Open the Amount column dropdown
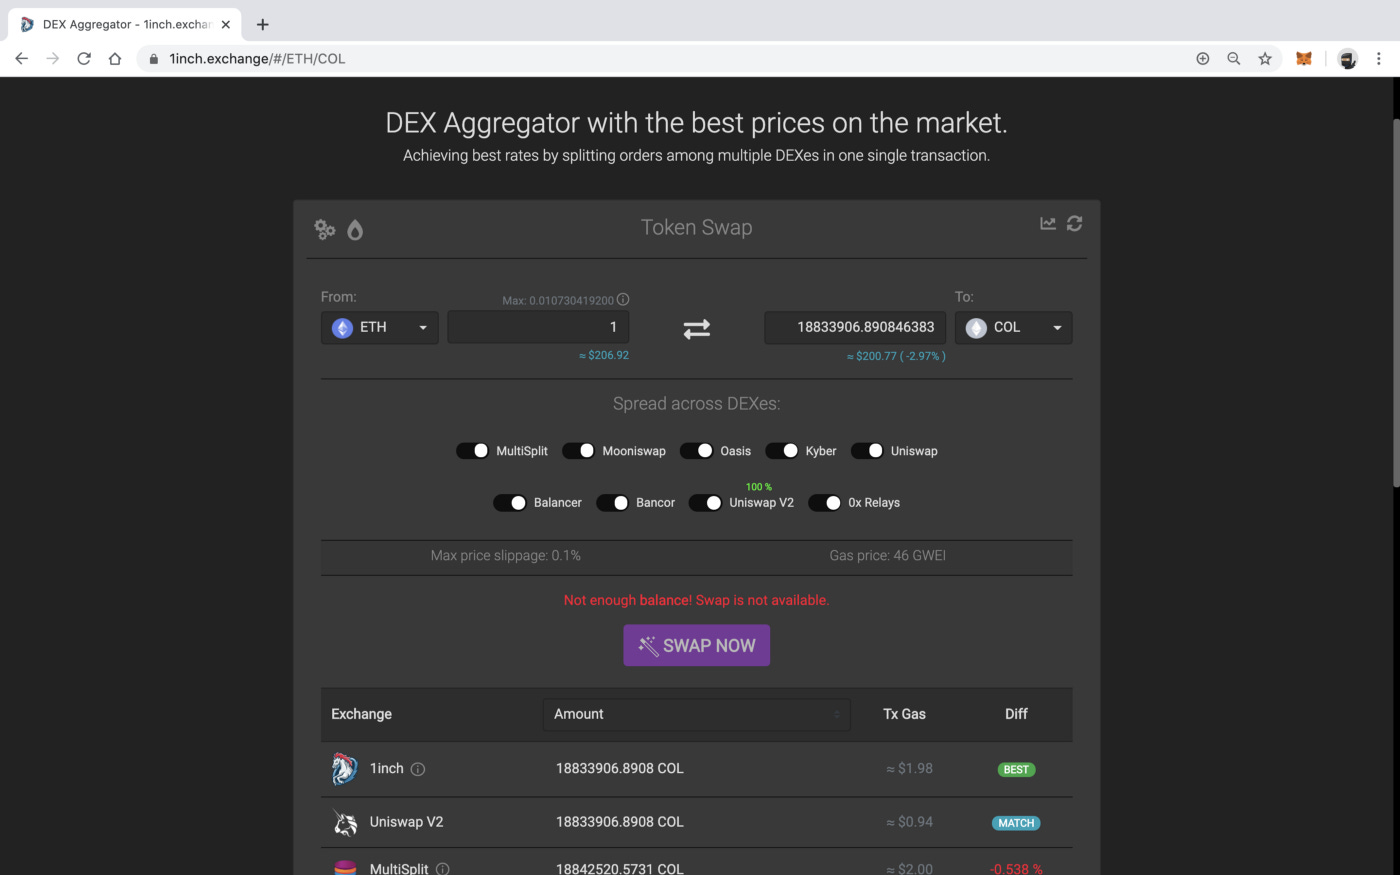Image resolution: width=1400 pixels, height=875 pixels. [x=697, y=714]
